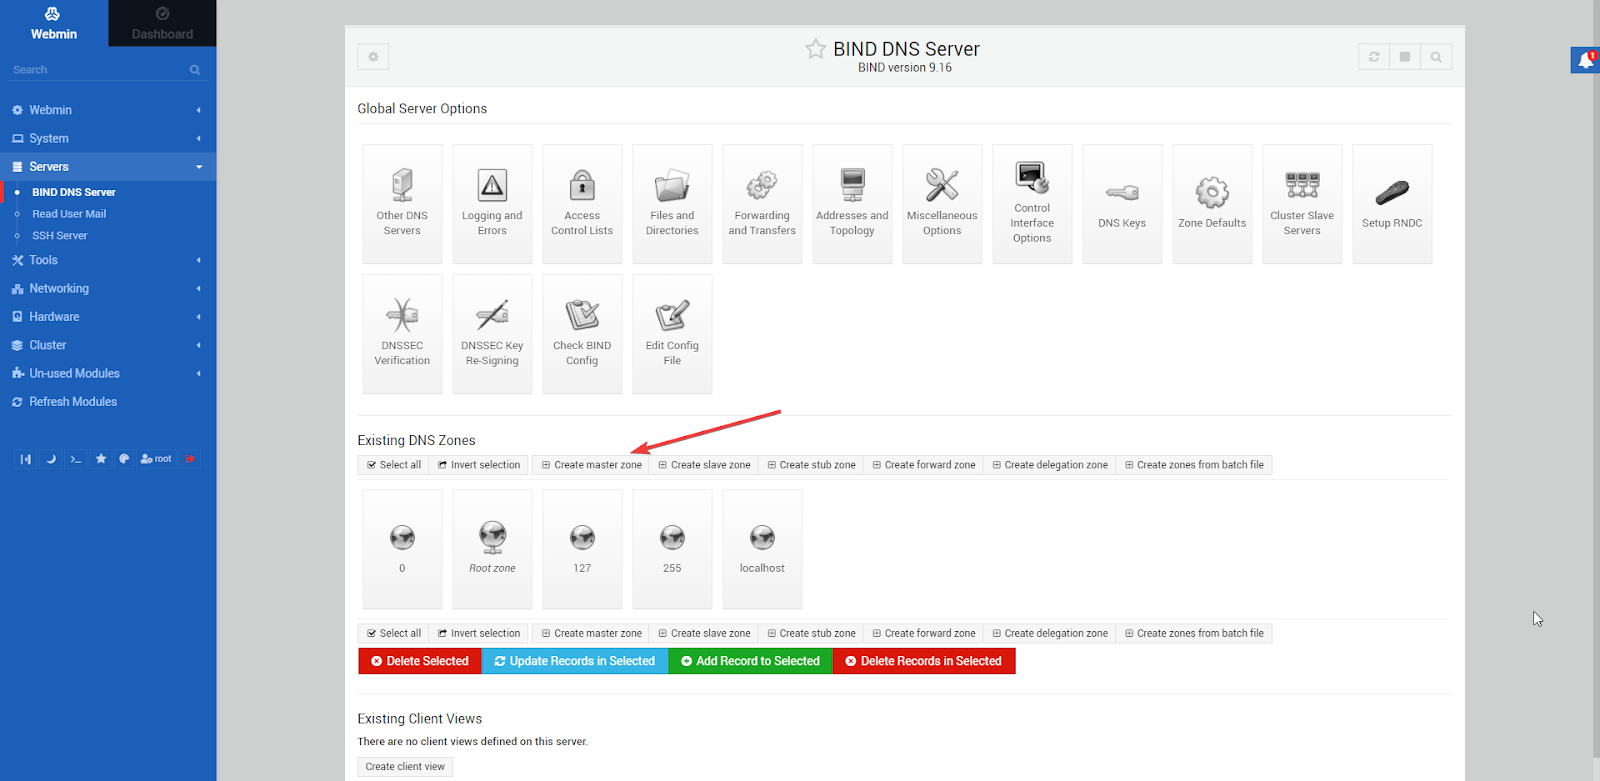The height and width of the screenshot is (781, 1600).
Task: Open Cluster Slave Servers
Action: pos(1302,204)
